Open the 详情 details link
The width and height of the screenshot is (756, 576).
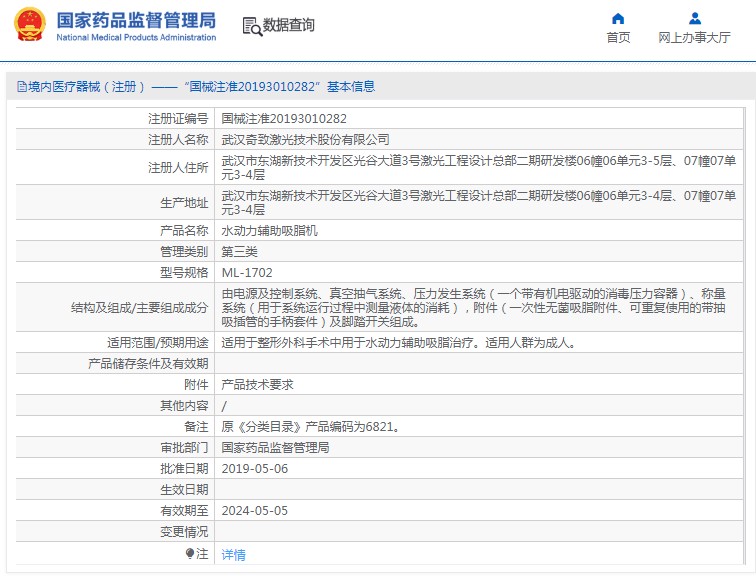click(x=233, y=555)
